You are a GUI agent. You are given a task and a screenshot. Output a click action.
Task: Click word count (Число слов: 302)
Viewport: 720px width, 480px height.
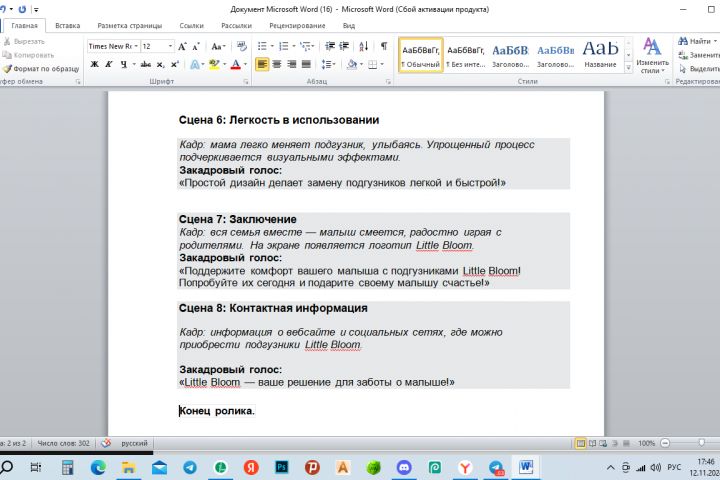click(63, 443)
